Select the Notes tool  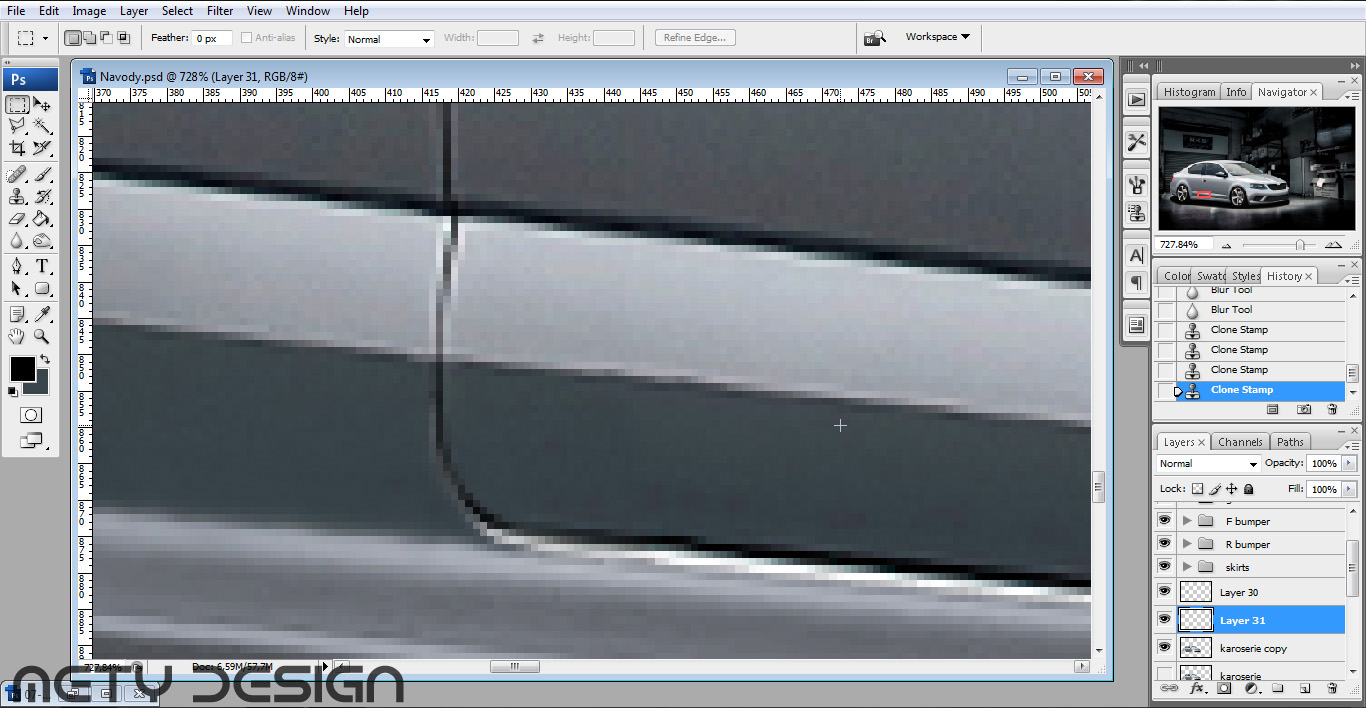(x=17, y=315)
